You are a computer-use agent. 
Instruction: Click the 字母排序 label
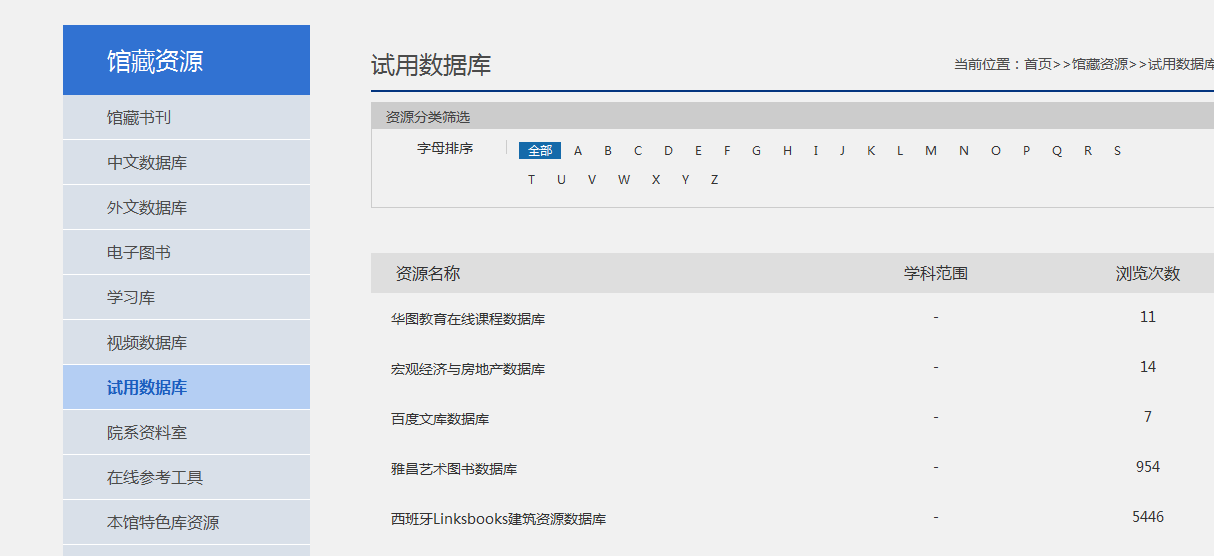445,148
